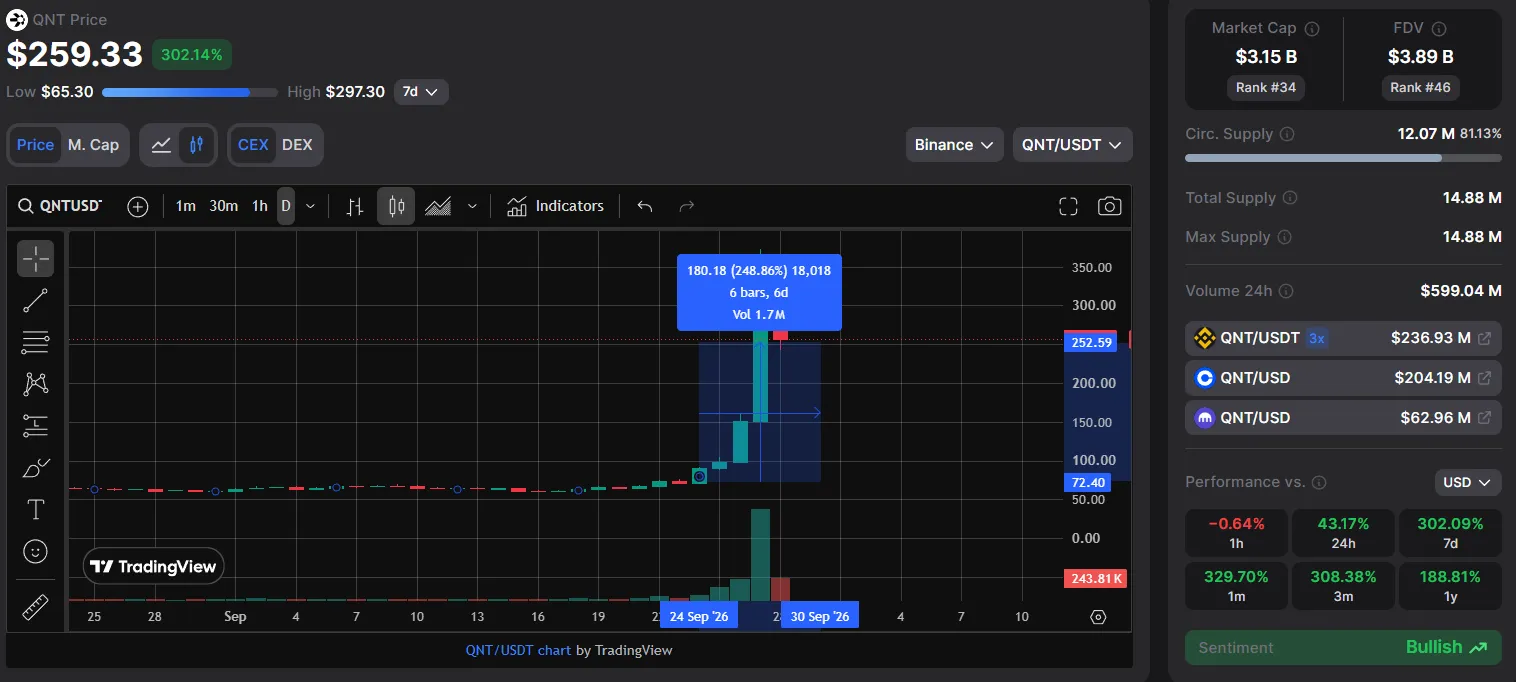The width and height of the screenshot is (1516, 682).
Task: Click the low-high price range bar
Action: (x=190, y=92)
